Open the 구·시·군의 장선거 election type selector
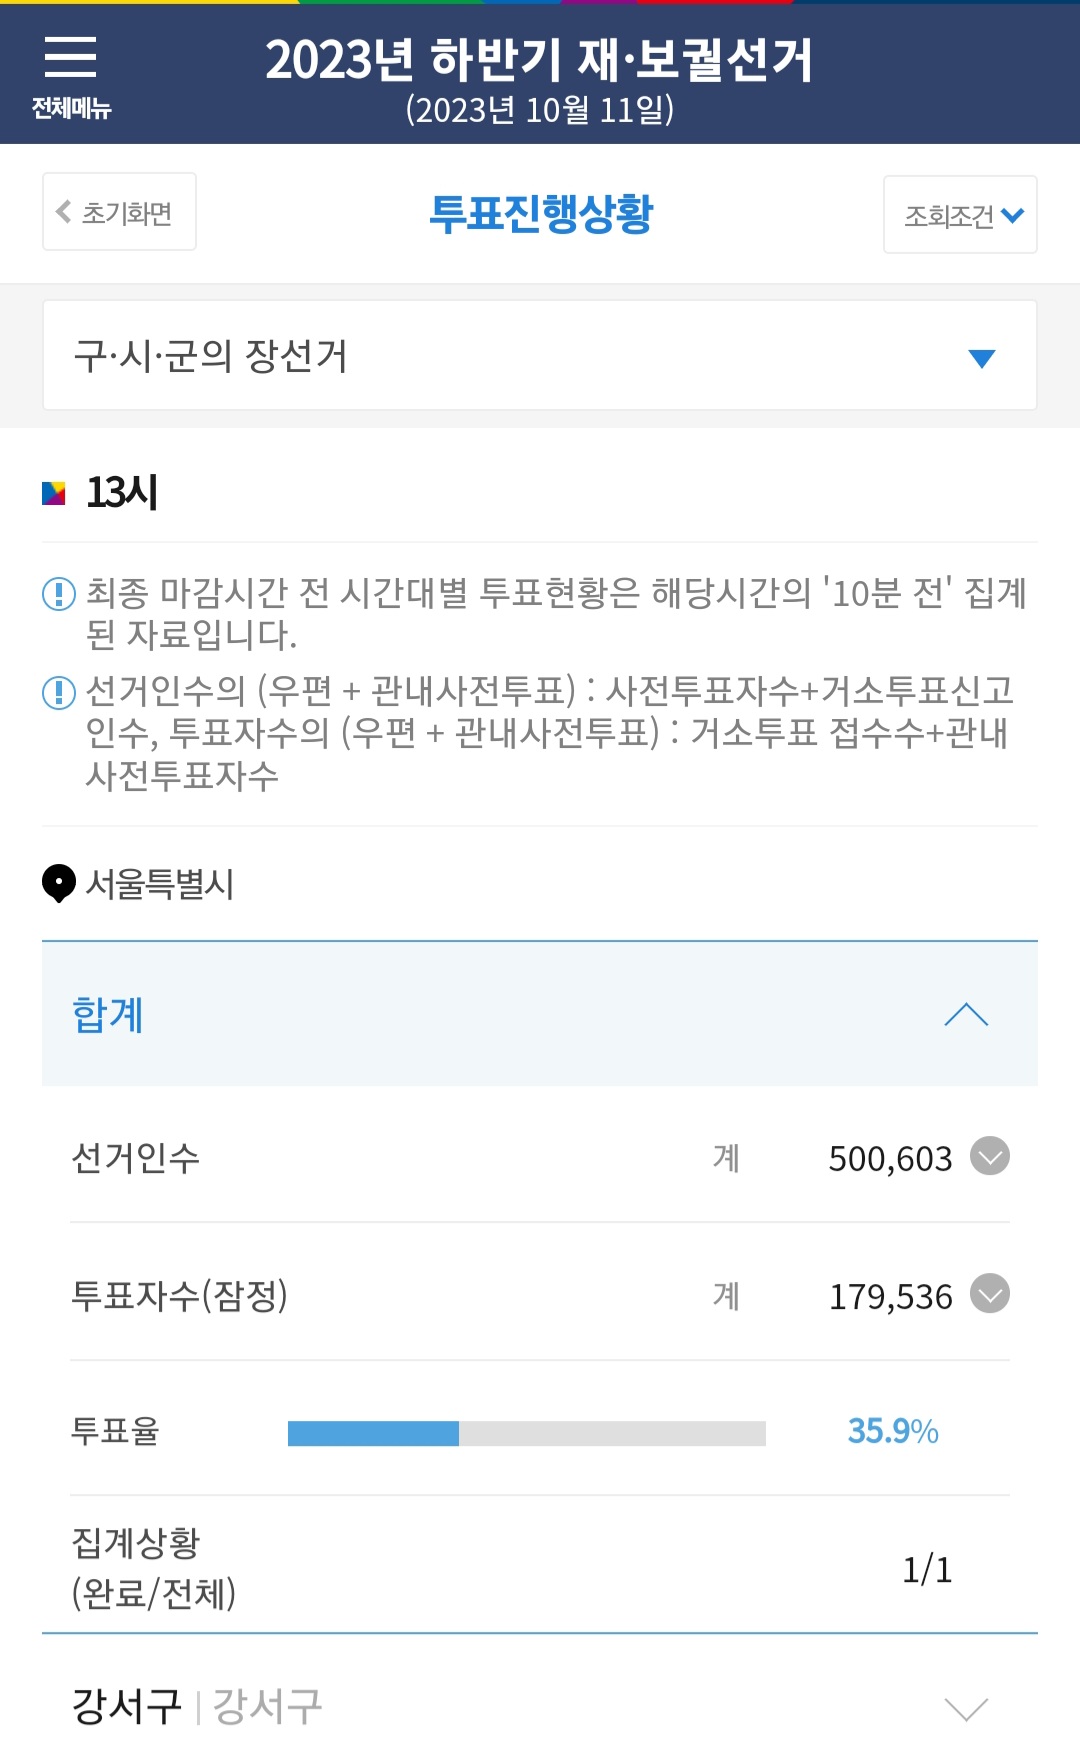 (x=539, y=356)
